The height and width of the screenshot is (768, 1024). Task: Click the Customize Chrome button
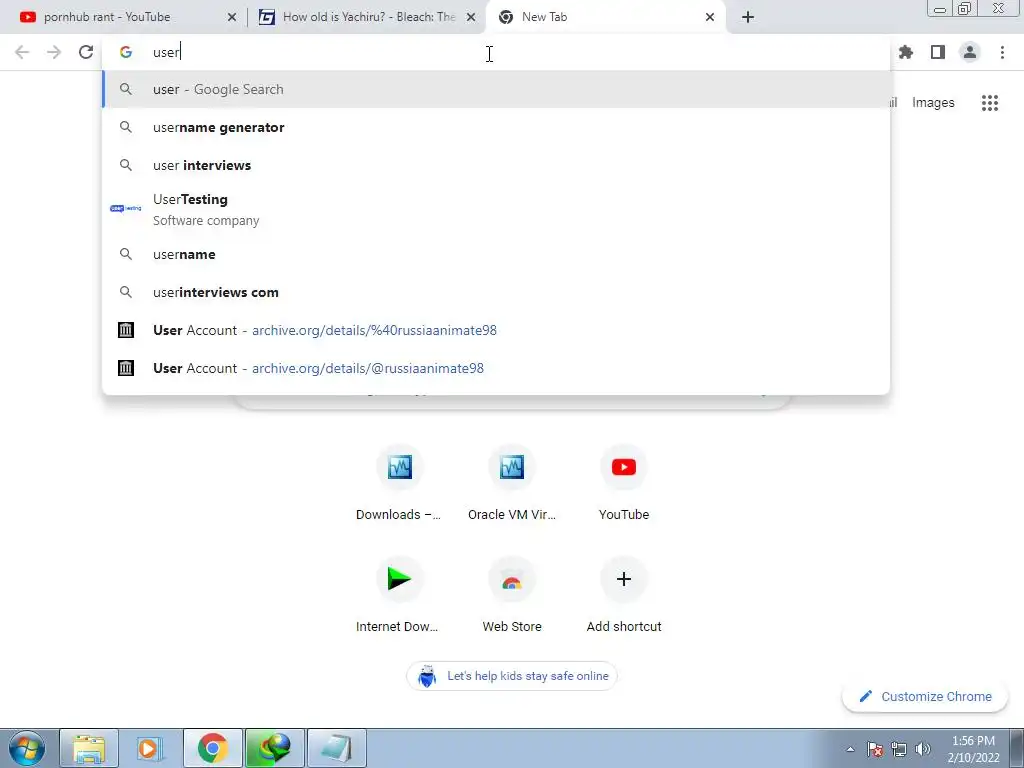(925, 696)
